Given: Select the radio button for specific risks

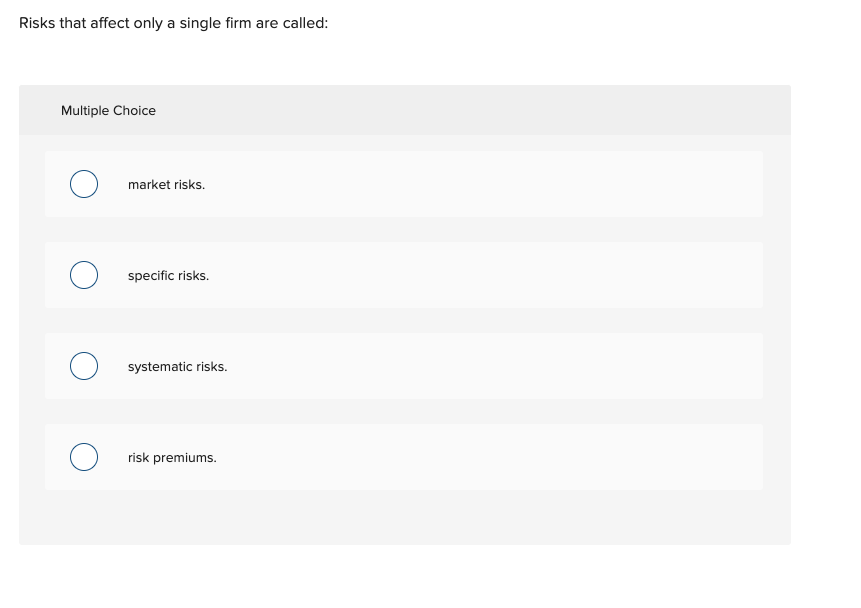Looking at the screenshot, I should (x=84, y=275).
